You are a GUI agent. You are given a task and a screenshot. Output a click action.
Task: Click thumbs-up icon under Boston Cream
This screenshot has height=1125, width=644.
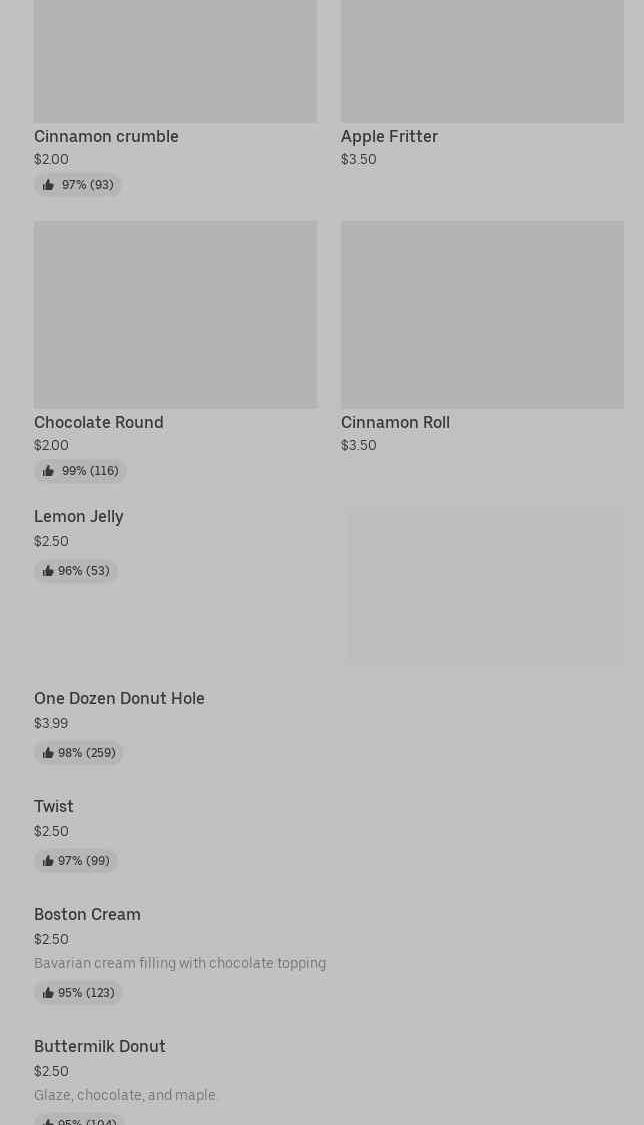pyautogui.click(x=48, y=993)
